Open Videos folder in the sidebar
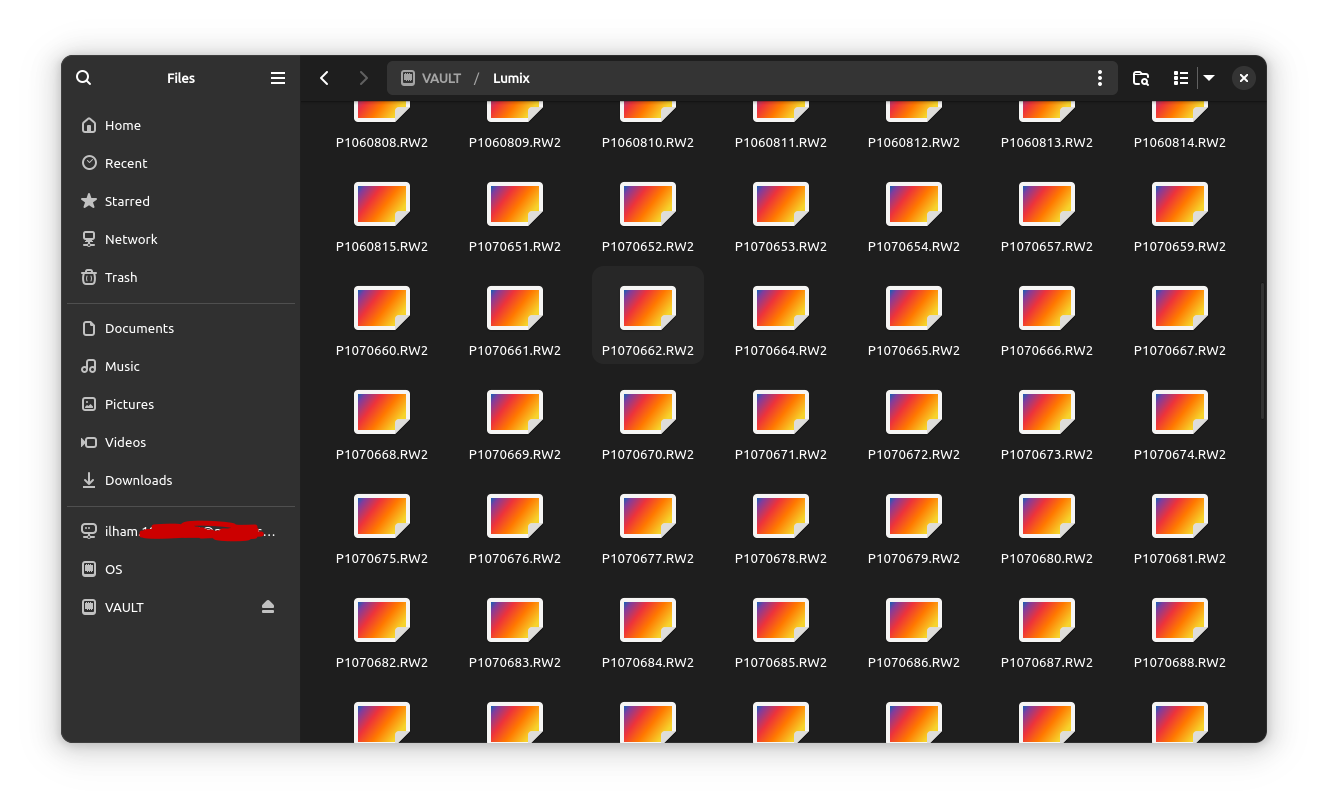The height and width of the screenshot is (810, 1328). pyautogui.click(x=181, y=442)
